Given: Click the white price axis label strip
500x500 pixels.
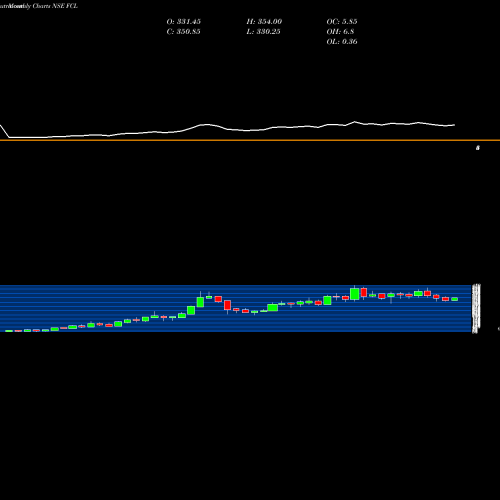Looking at the screenshot, I should (x=476, y=308).
